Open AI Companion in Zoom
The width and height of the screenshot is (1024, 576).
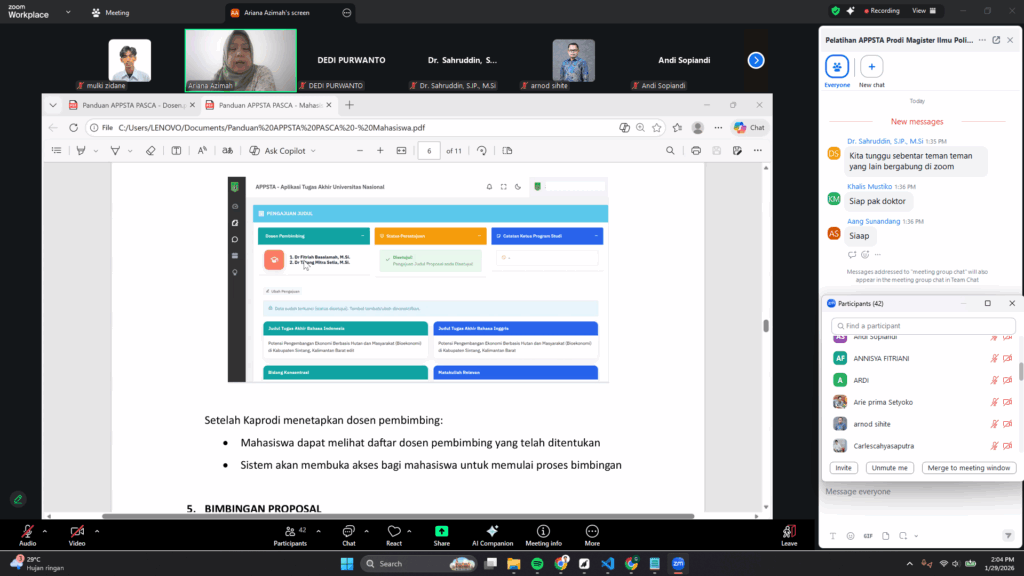click(x=492, y=531)
